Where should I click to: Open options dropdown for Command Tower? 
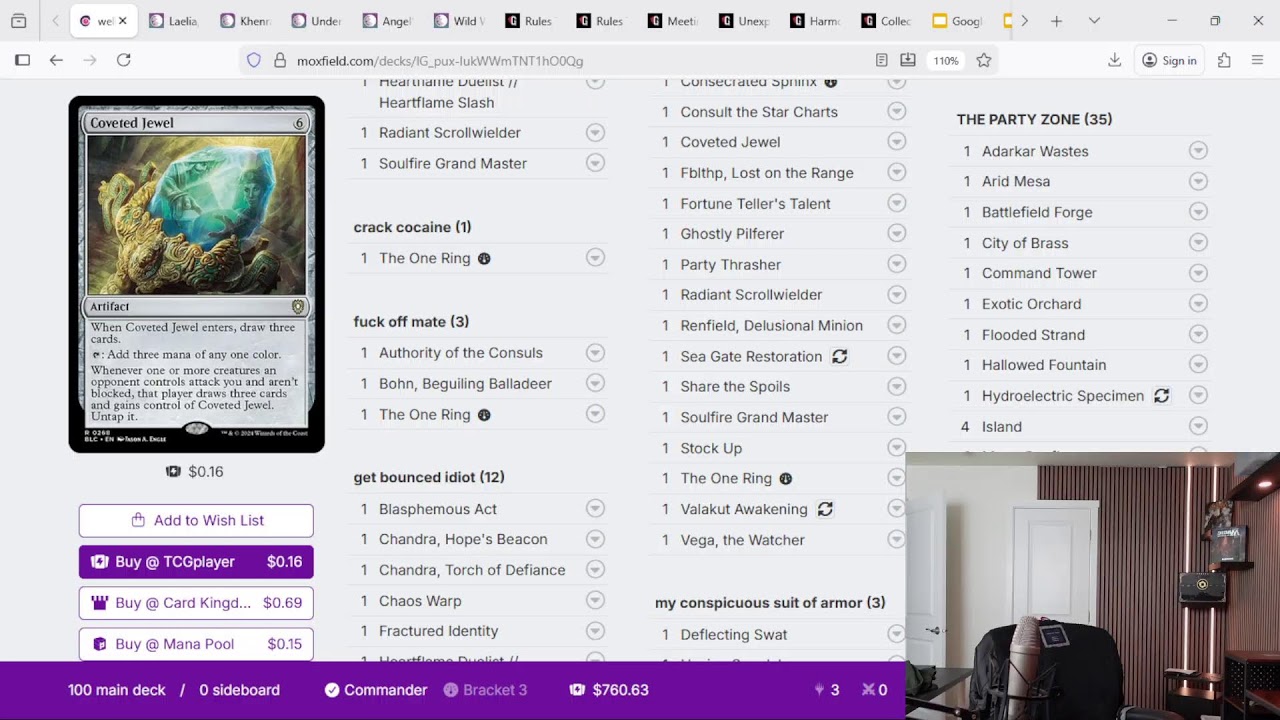[x=1198, y=273]
